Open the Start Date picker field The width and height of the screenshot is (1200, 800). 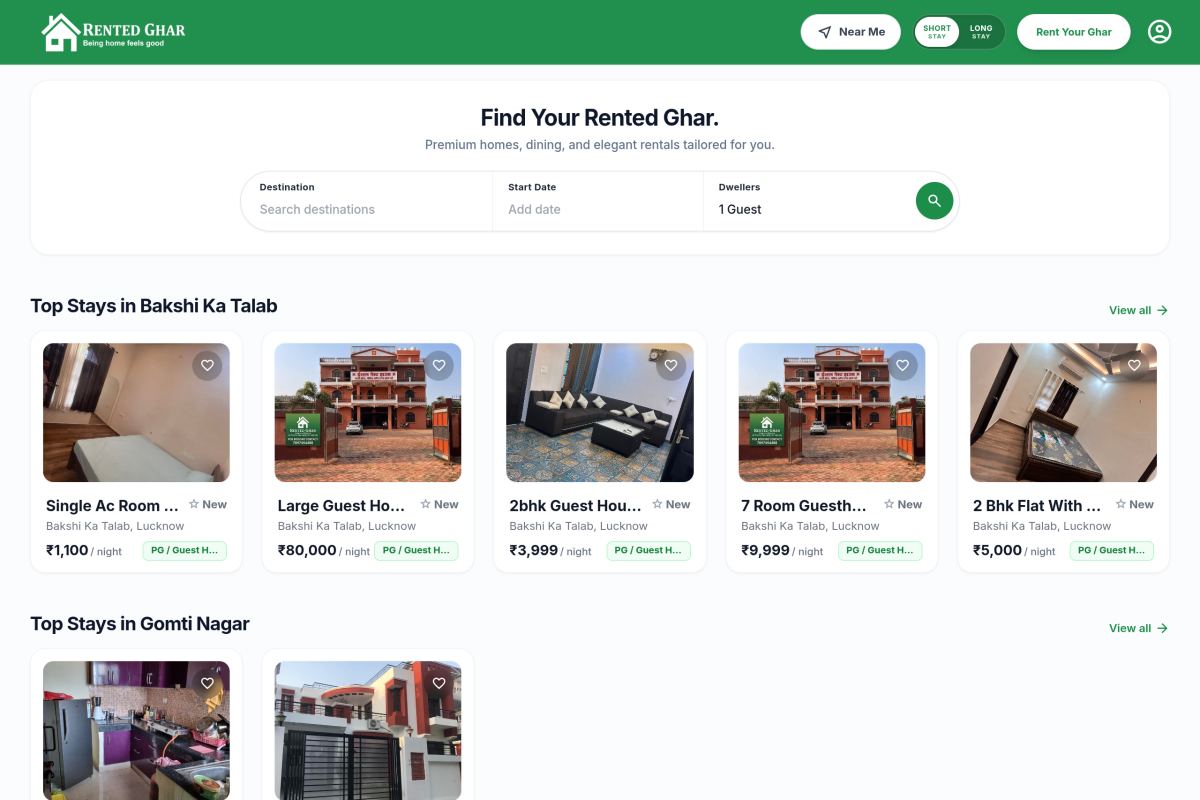tap(598, 201)
